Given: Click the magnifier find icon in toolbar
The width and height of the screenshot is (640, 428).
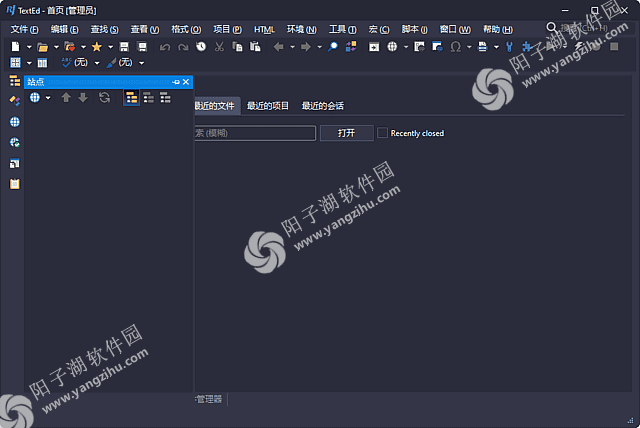Looking at the screenshot, I should pyautogui.click(x=333, y=47).
